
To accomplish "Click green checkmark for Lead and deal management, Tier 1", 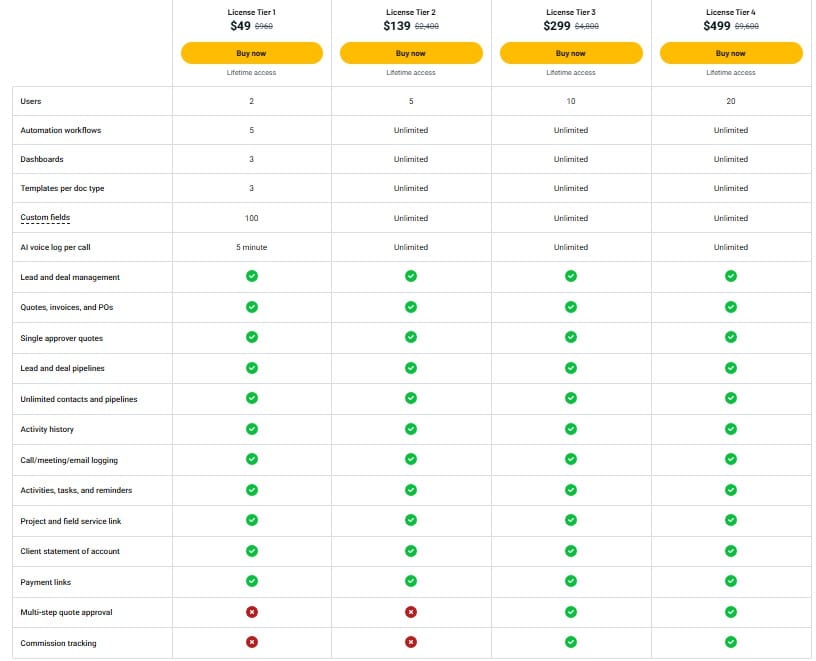I will point(251,277).
